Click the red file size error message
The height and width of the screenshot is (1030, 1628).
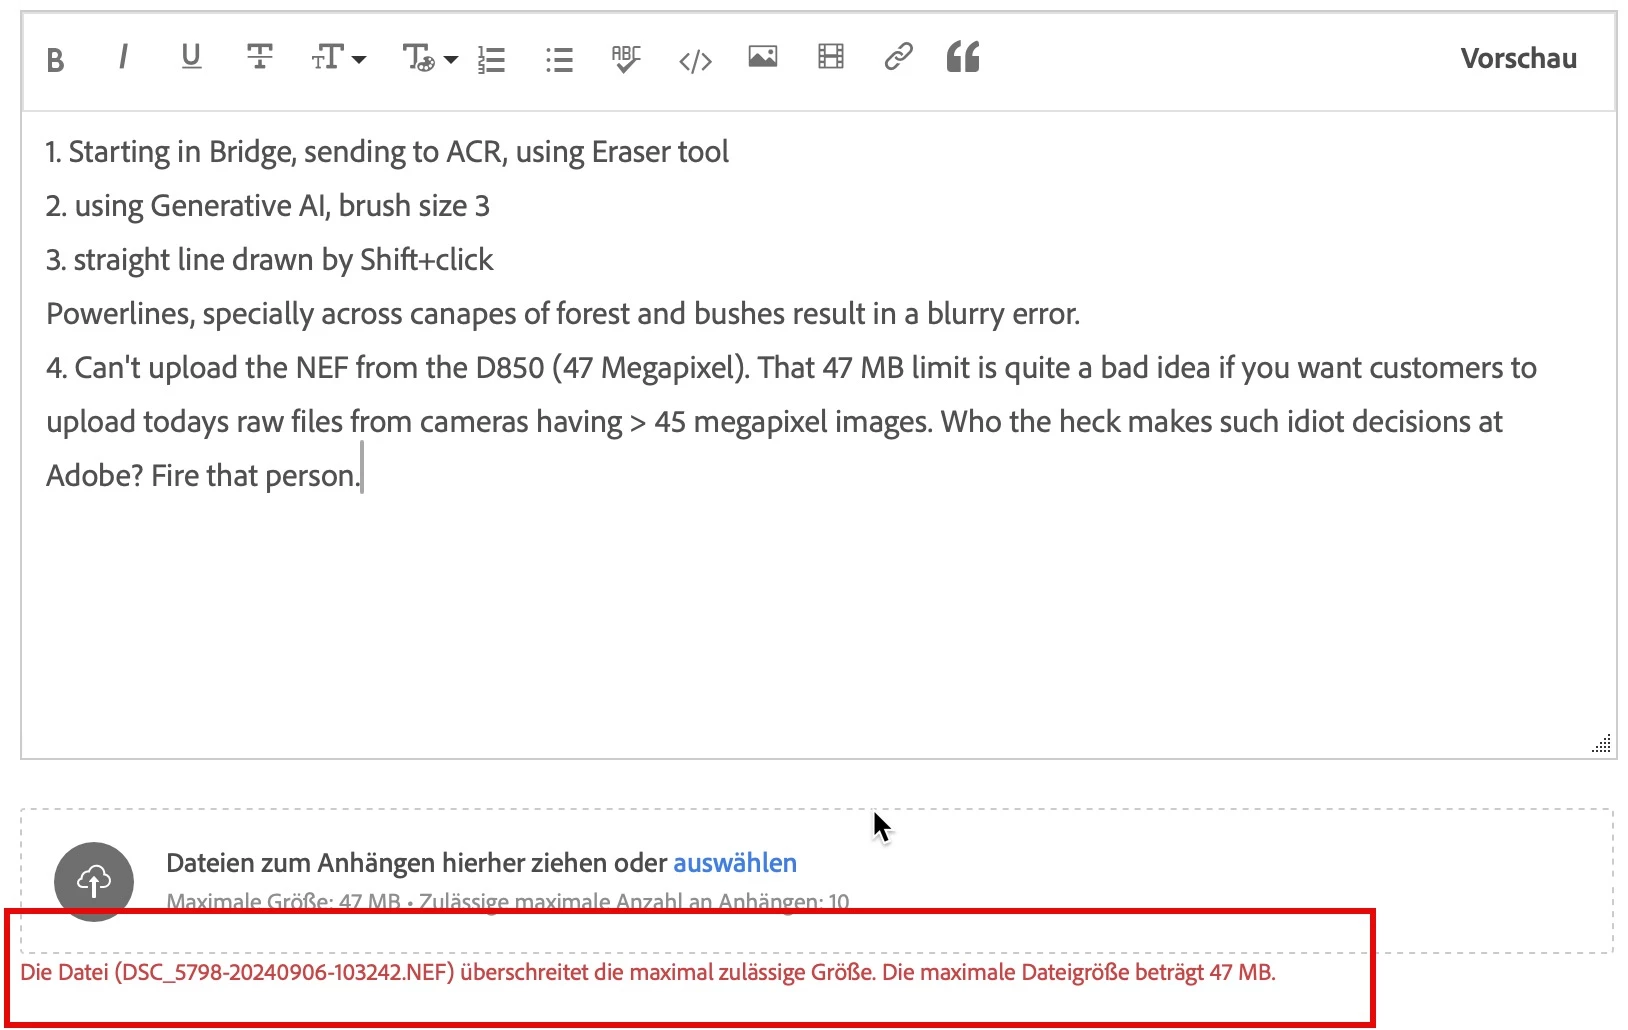coord(648,972)
